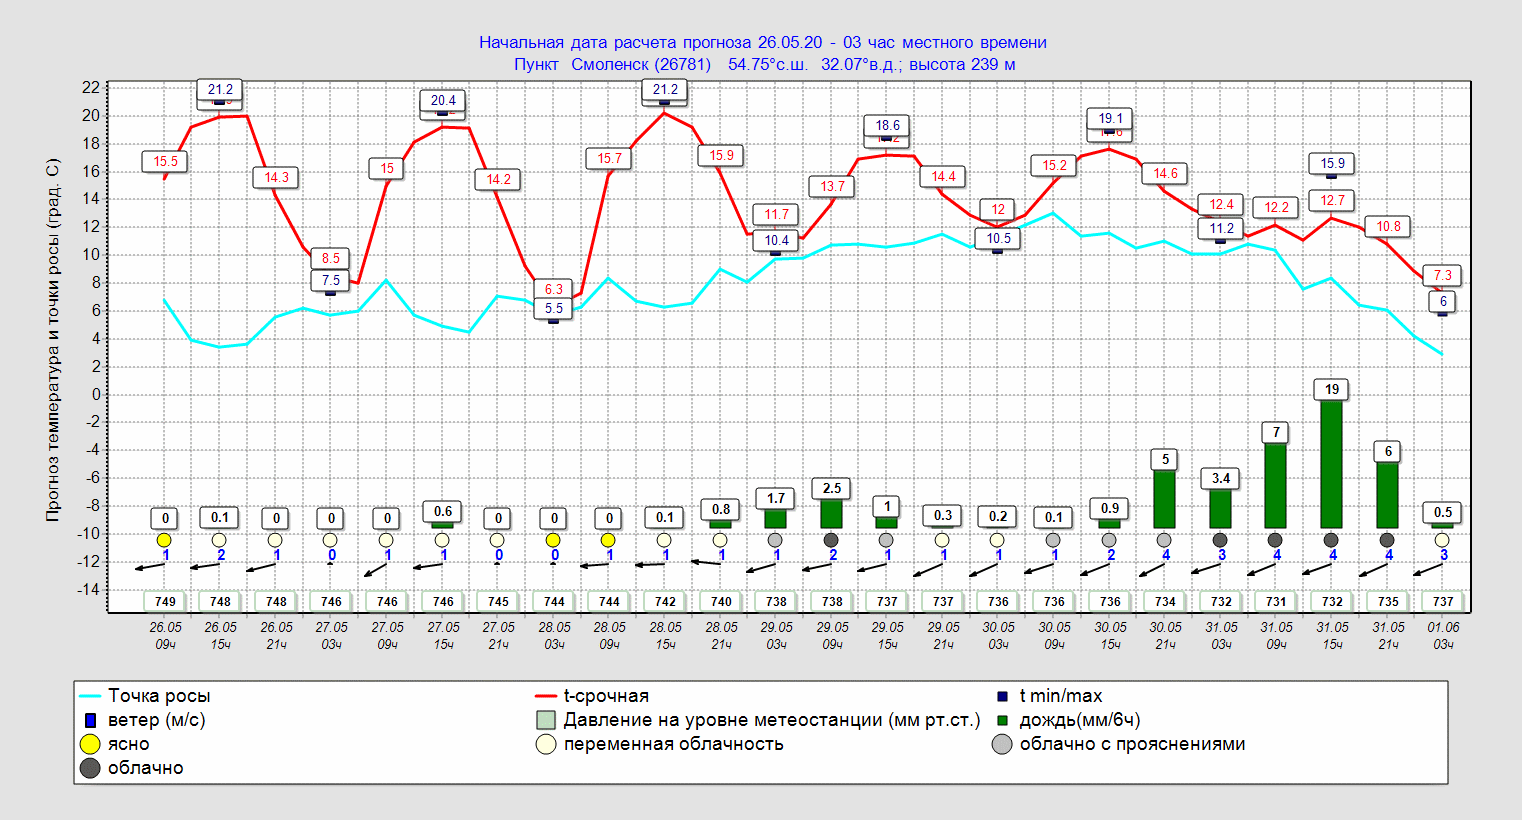
Task: Click the x-axis label 30.05 21ч
Action: click(x=1165, y=636)
